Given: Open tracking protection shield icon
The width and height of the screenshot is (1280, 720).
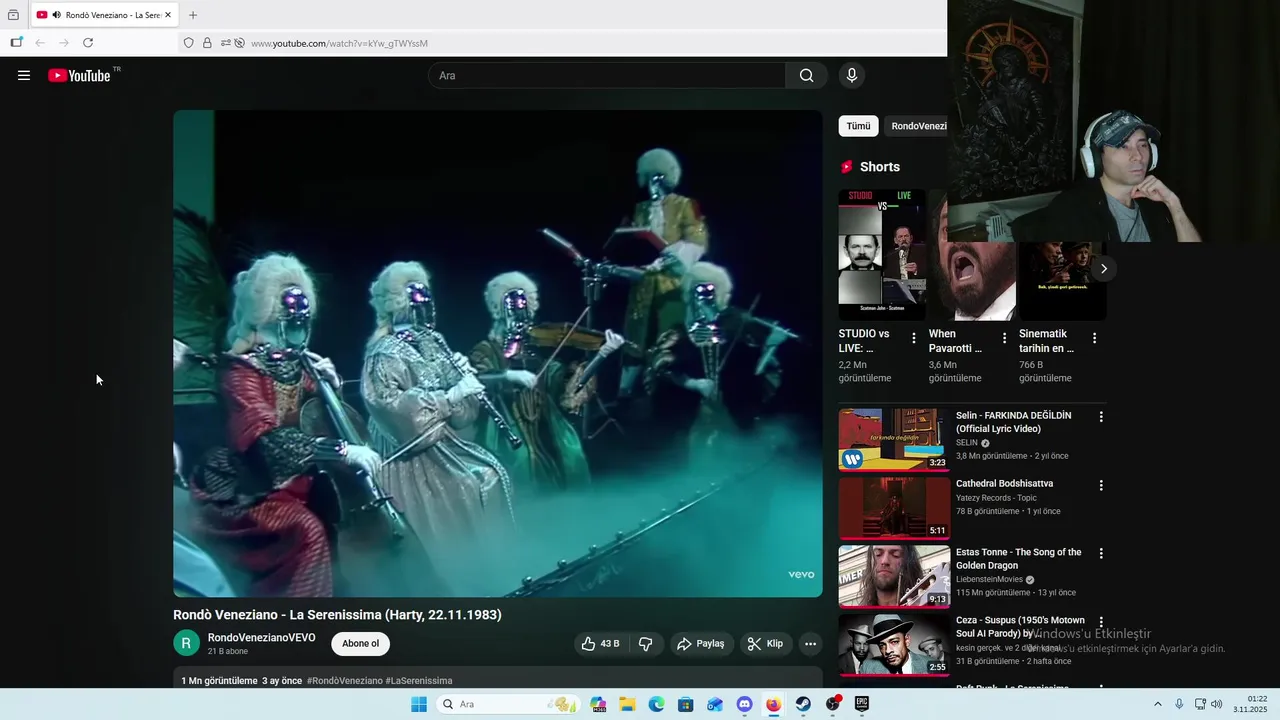Looking at the screenshot, I should coord(188,43).
